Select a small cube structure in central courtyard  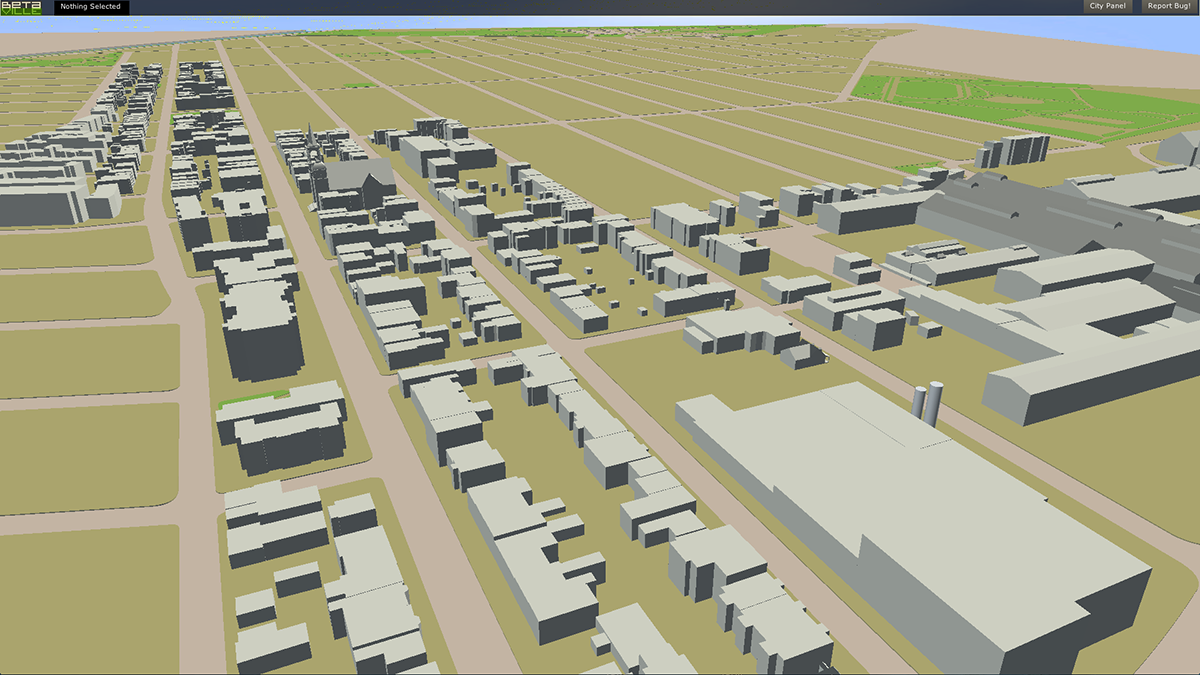610,289
